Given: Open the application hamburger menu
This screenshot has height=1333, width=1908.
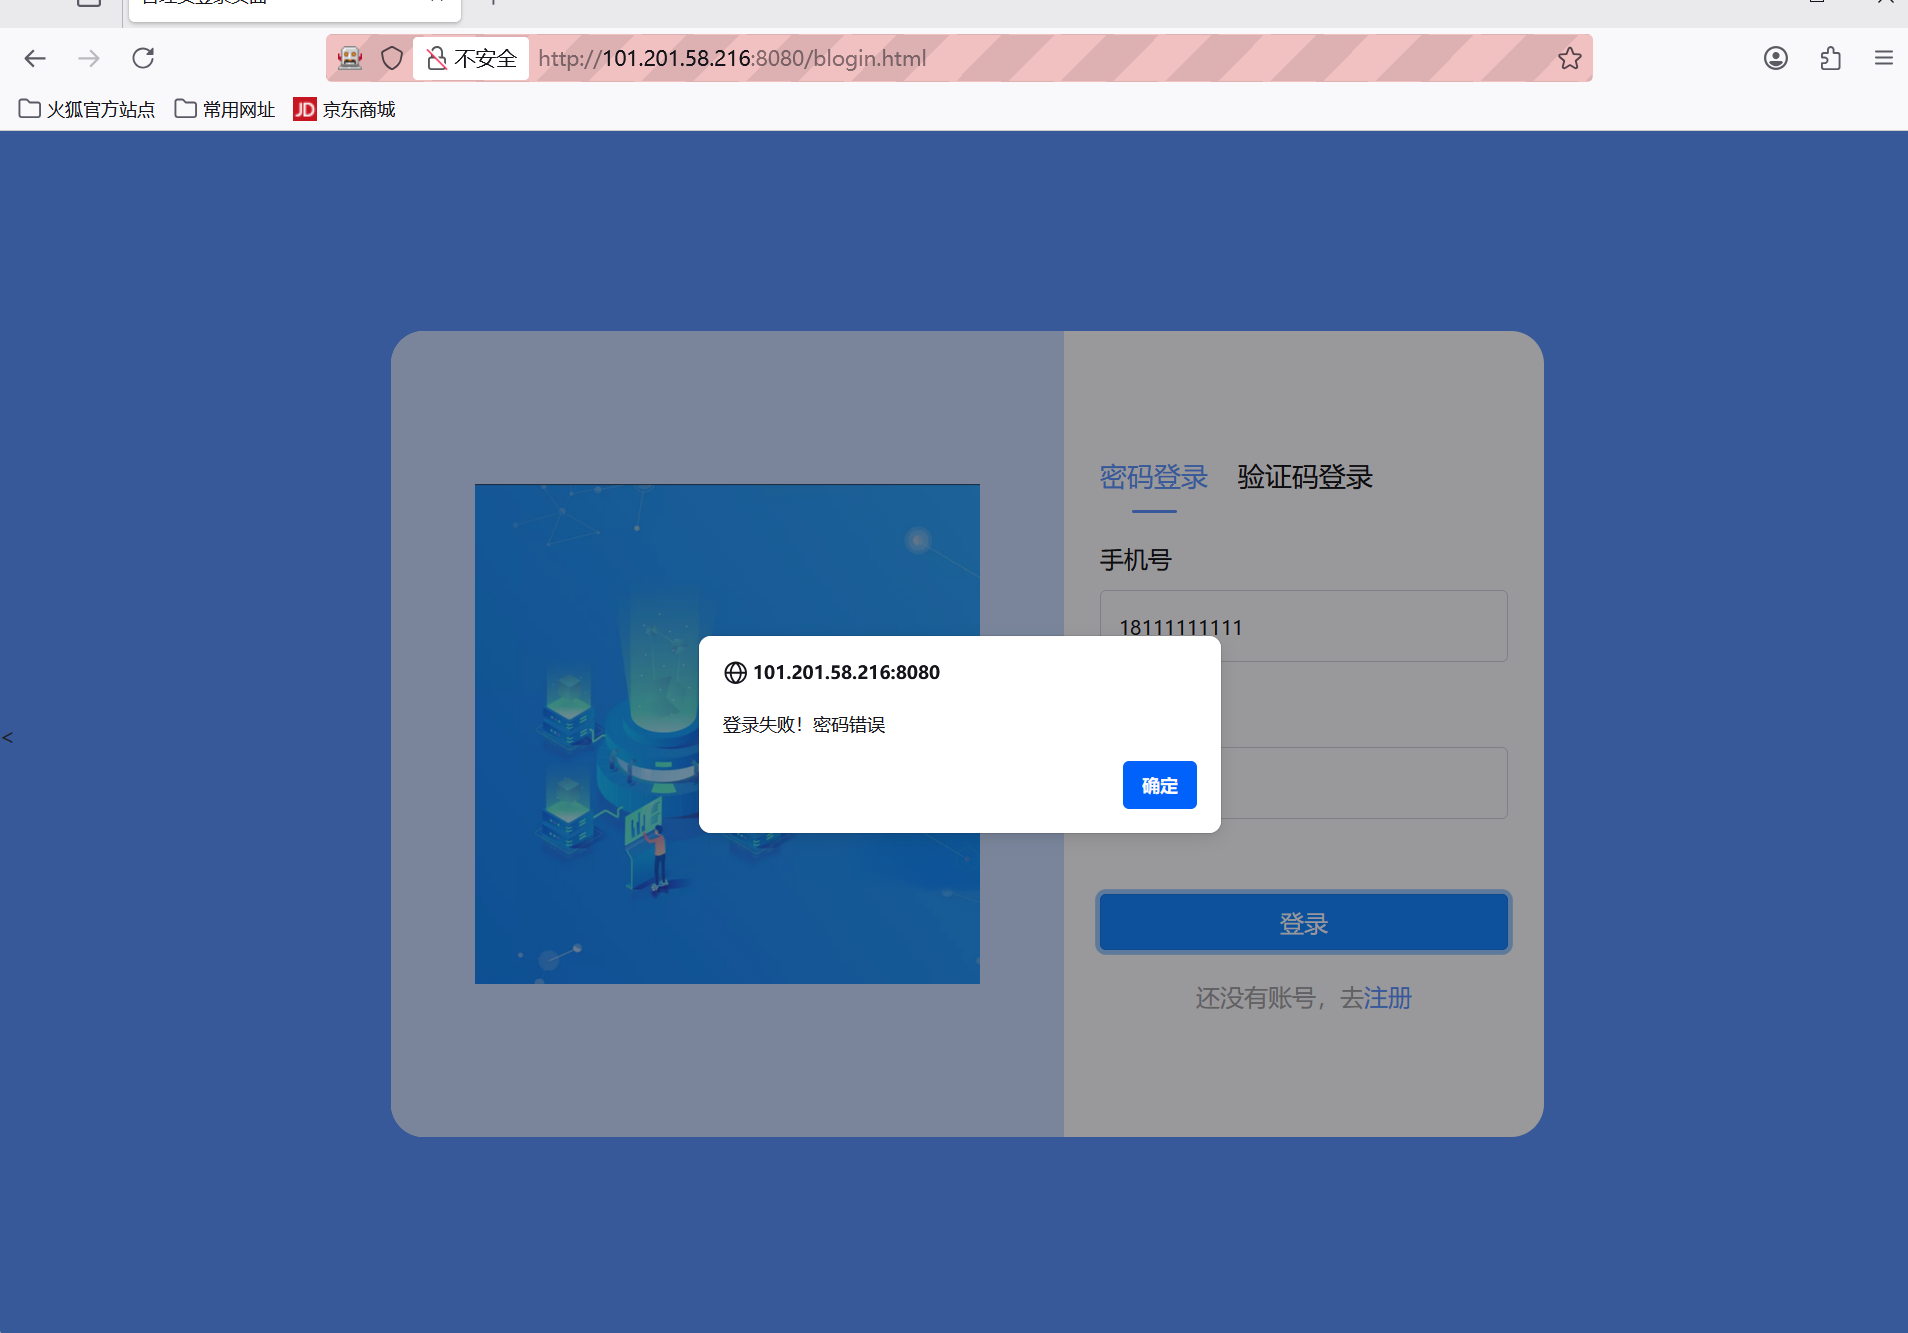Looking at the screenshot, I should pyautogui.click(x=1884, y=58).
